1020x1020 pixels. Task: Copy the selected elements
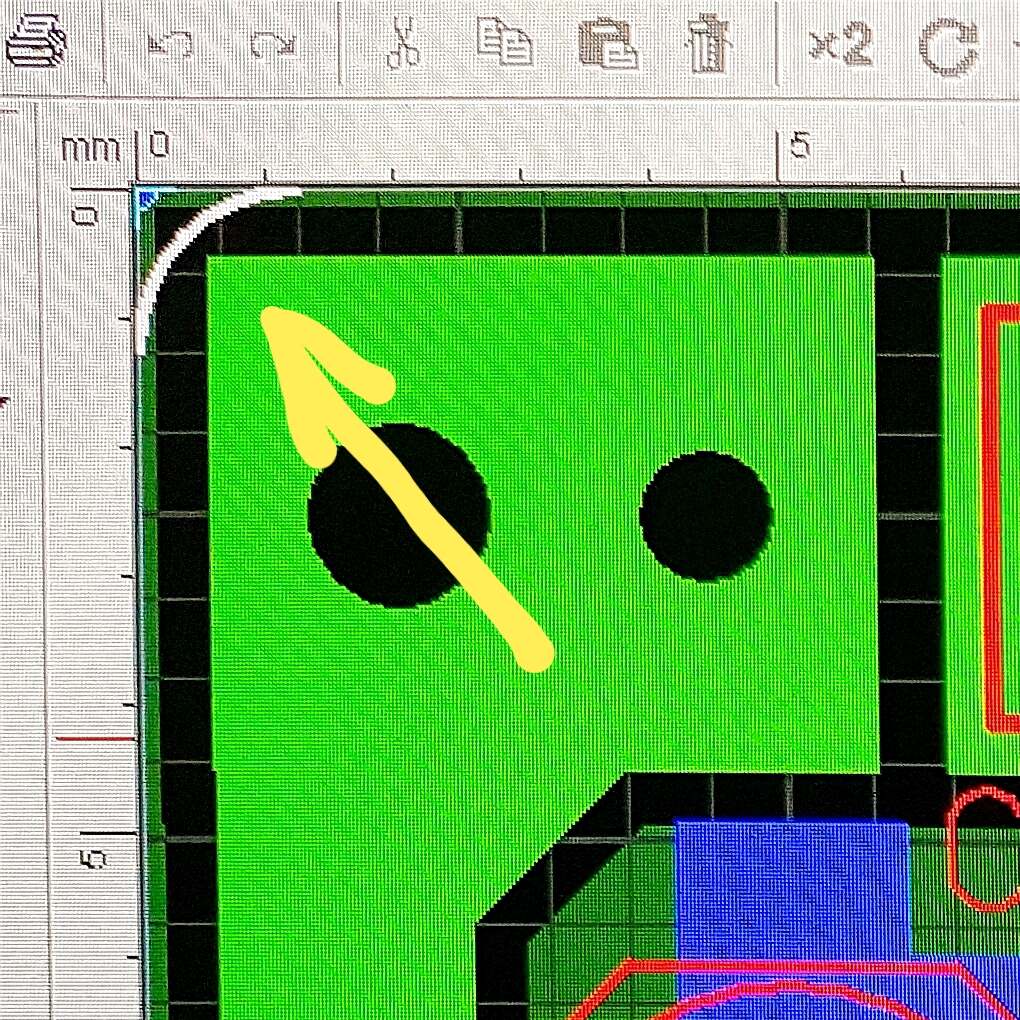tap(505, 42)
